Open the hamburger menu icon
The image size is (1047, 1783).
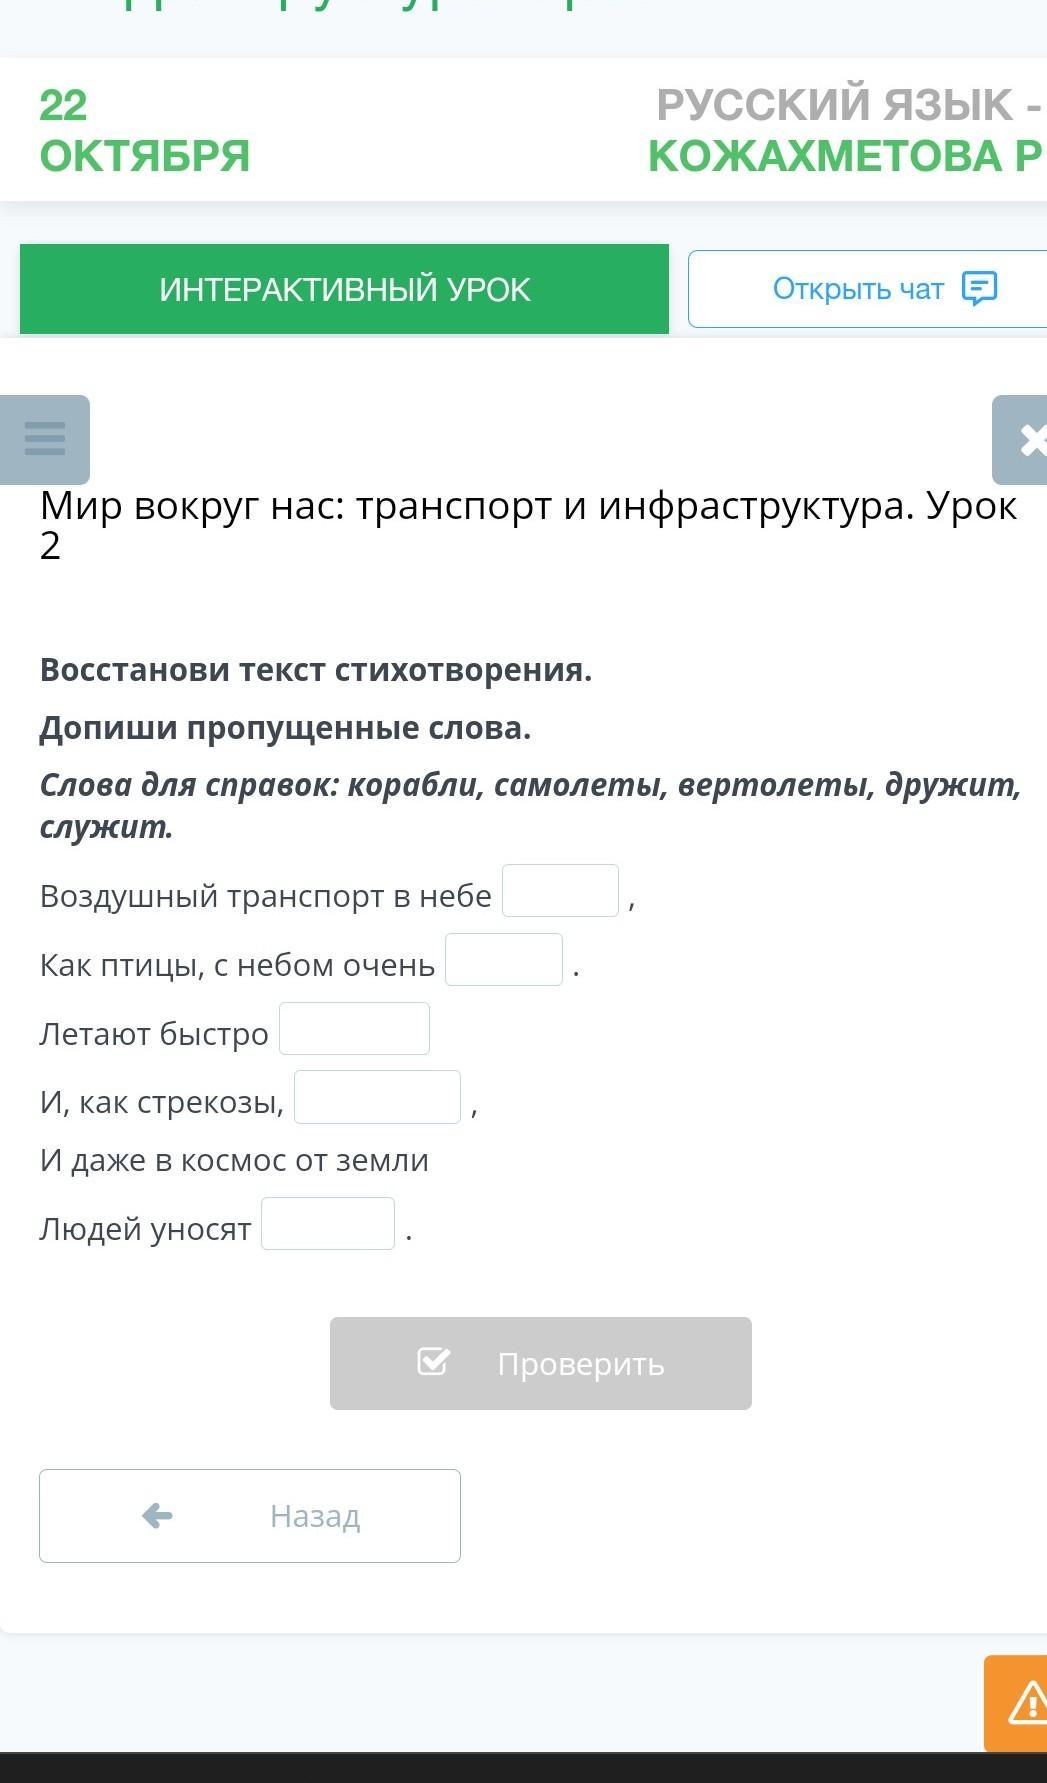tap(45, 439)
